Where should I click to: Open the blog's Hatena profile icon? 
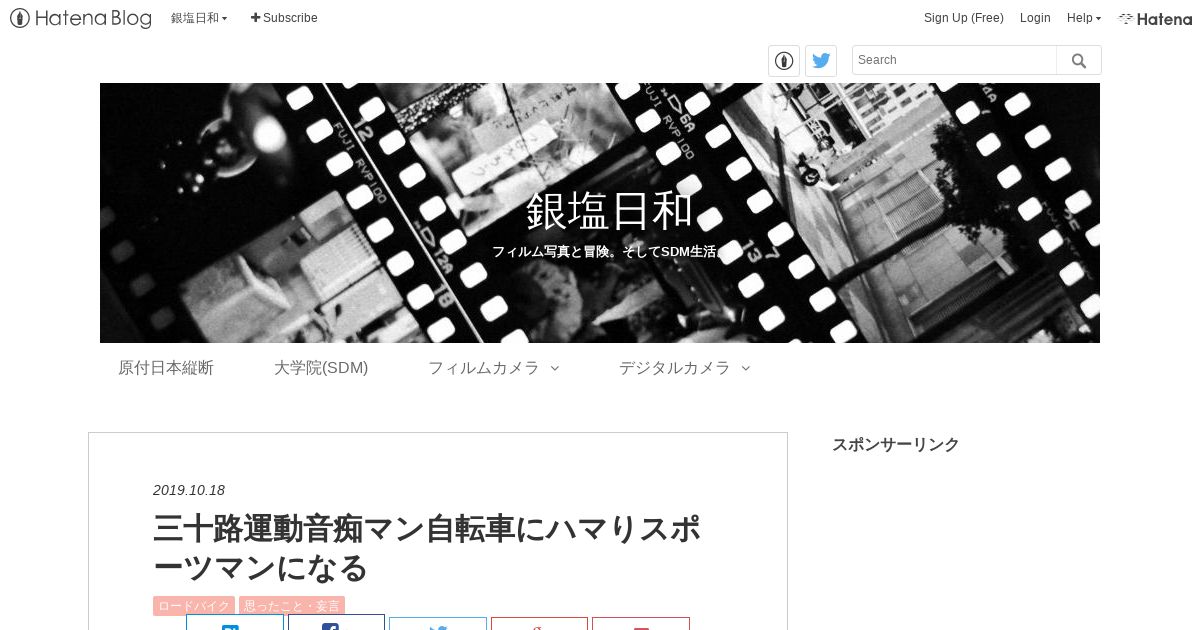pyautogui.click(x=784, y=60)
